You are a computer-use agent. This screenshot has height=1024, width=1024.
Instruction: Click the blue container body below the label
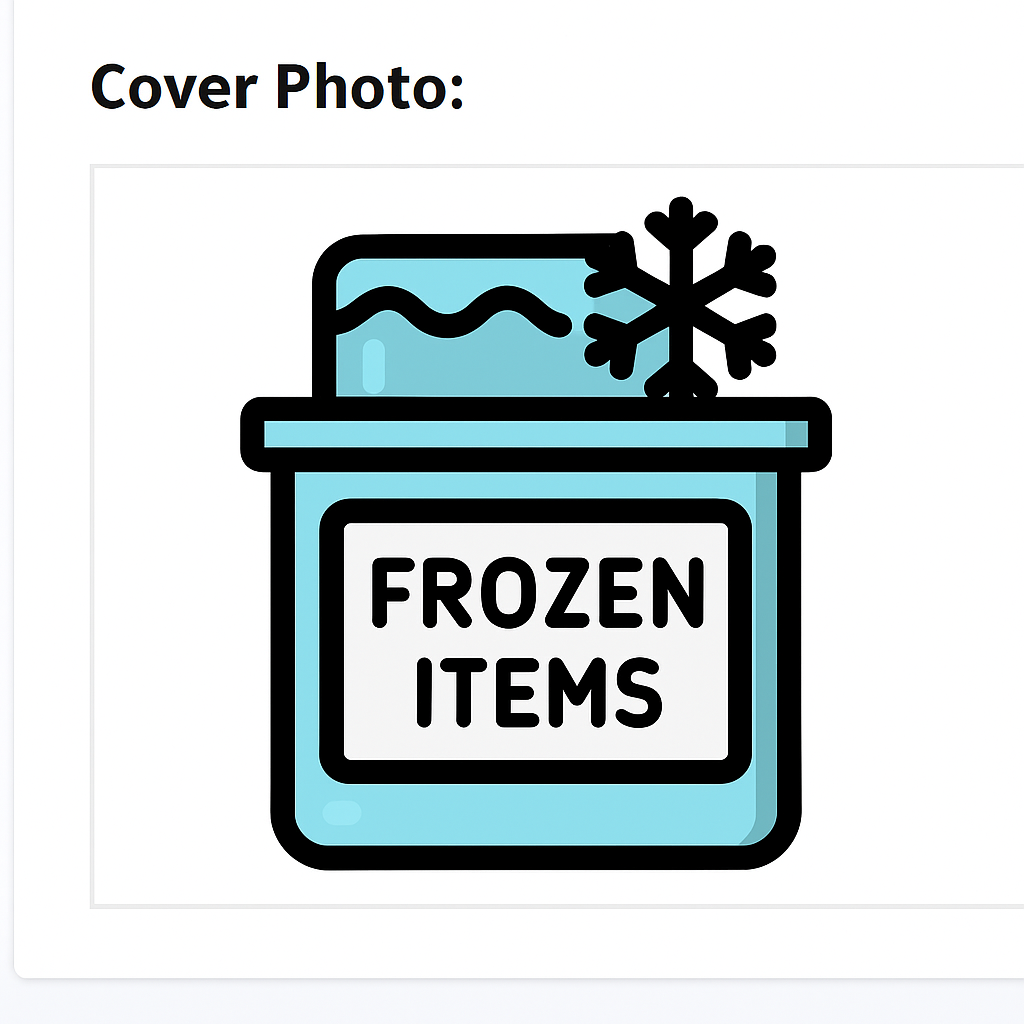click(x=522, y=814)
